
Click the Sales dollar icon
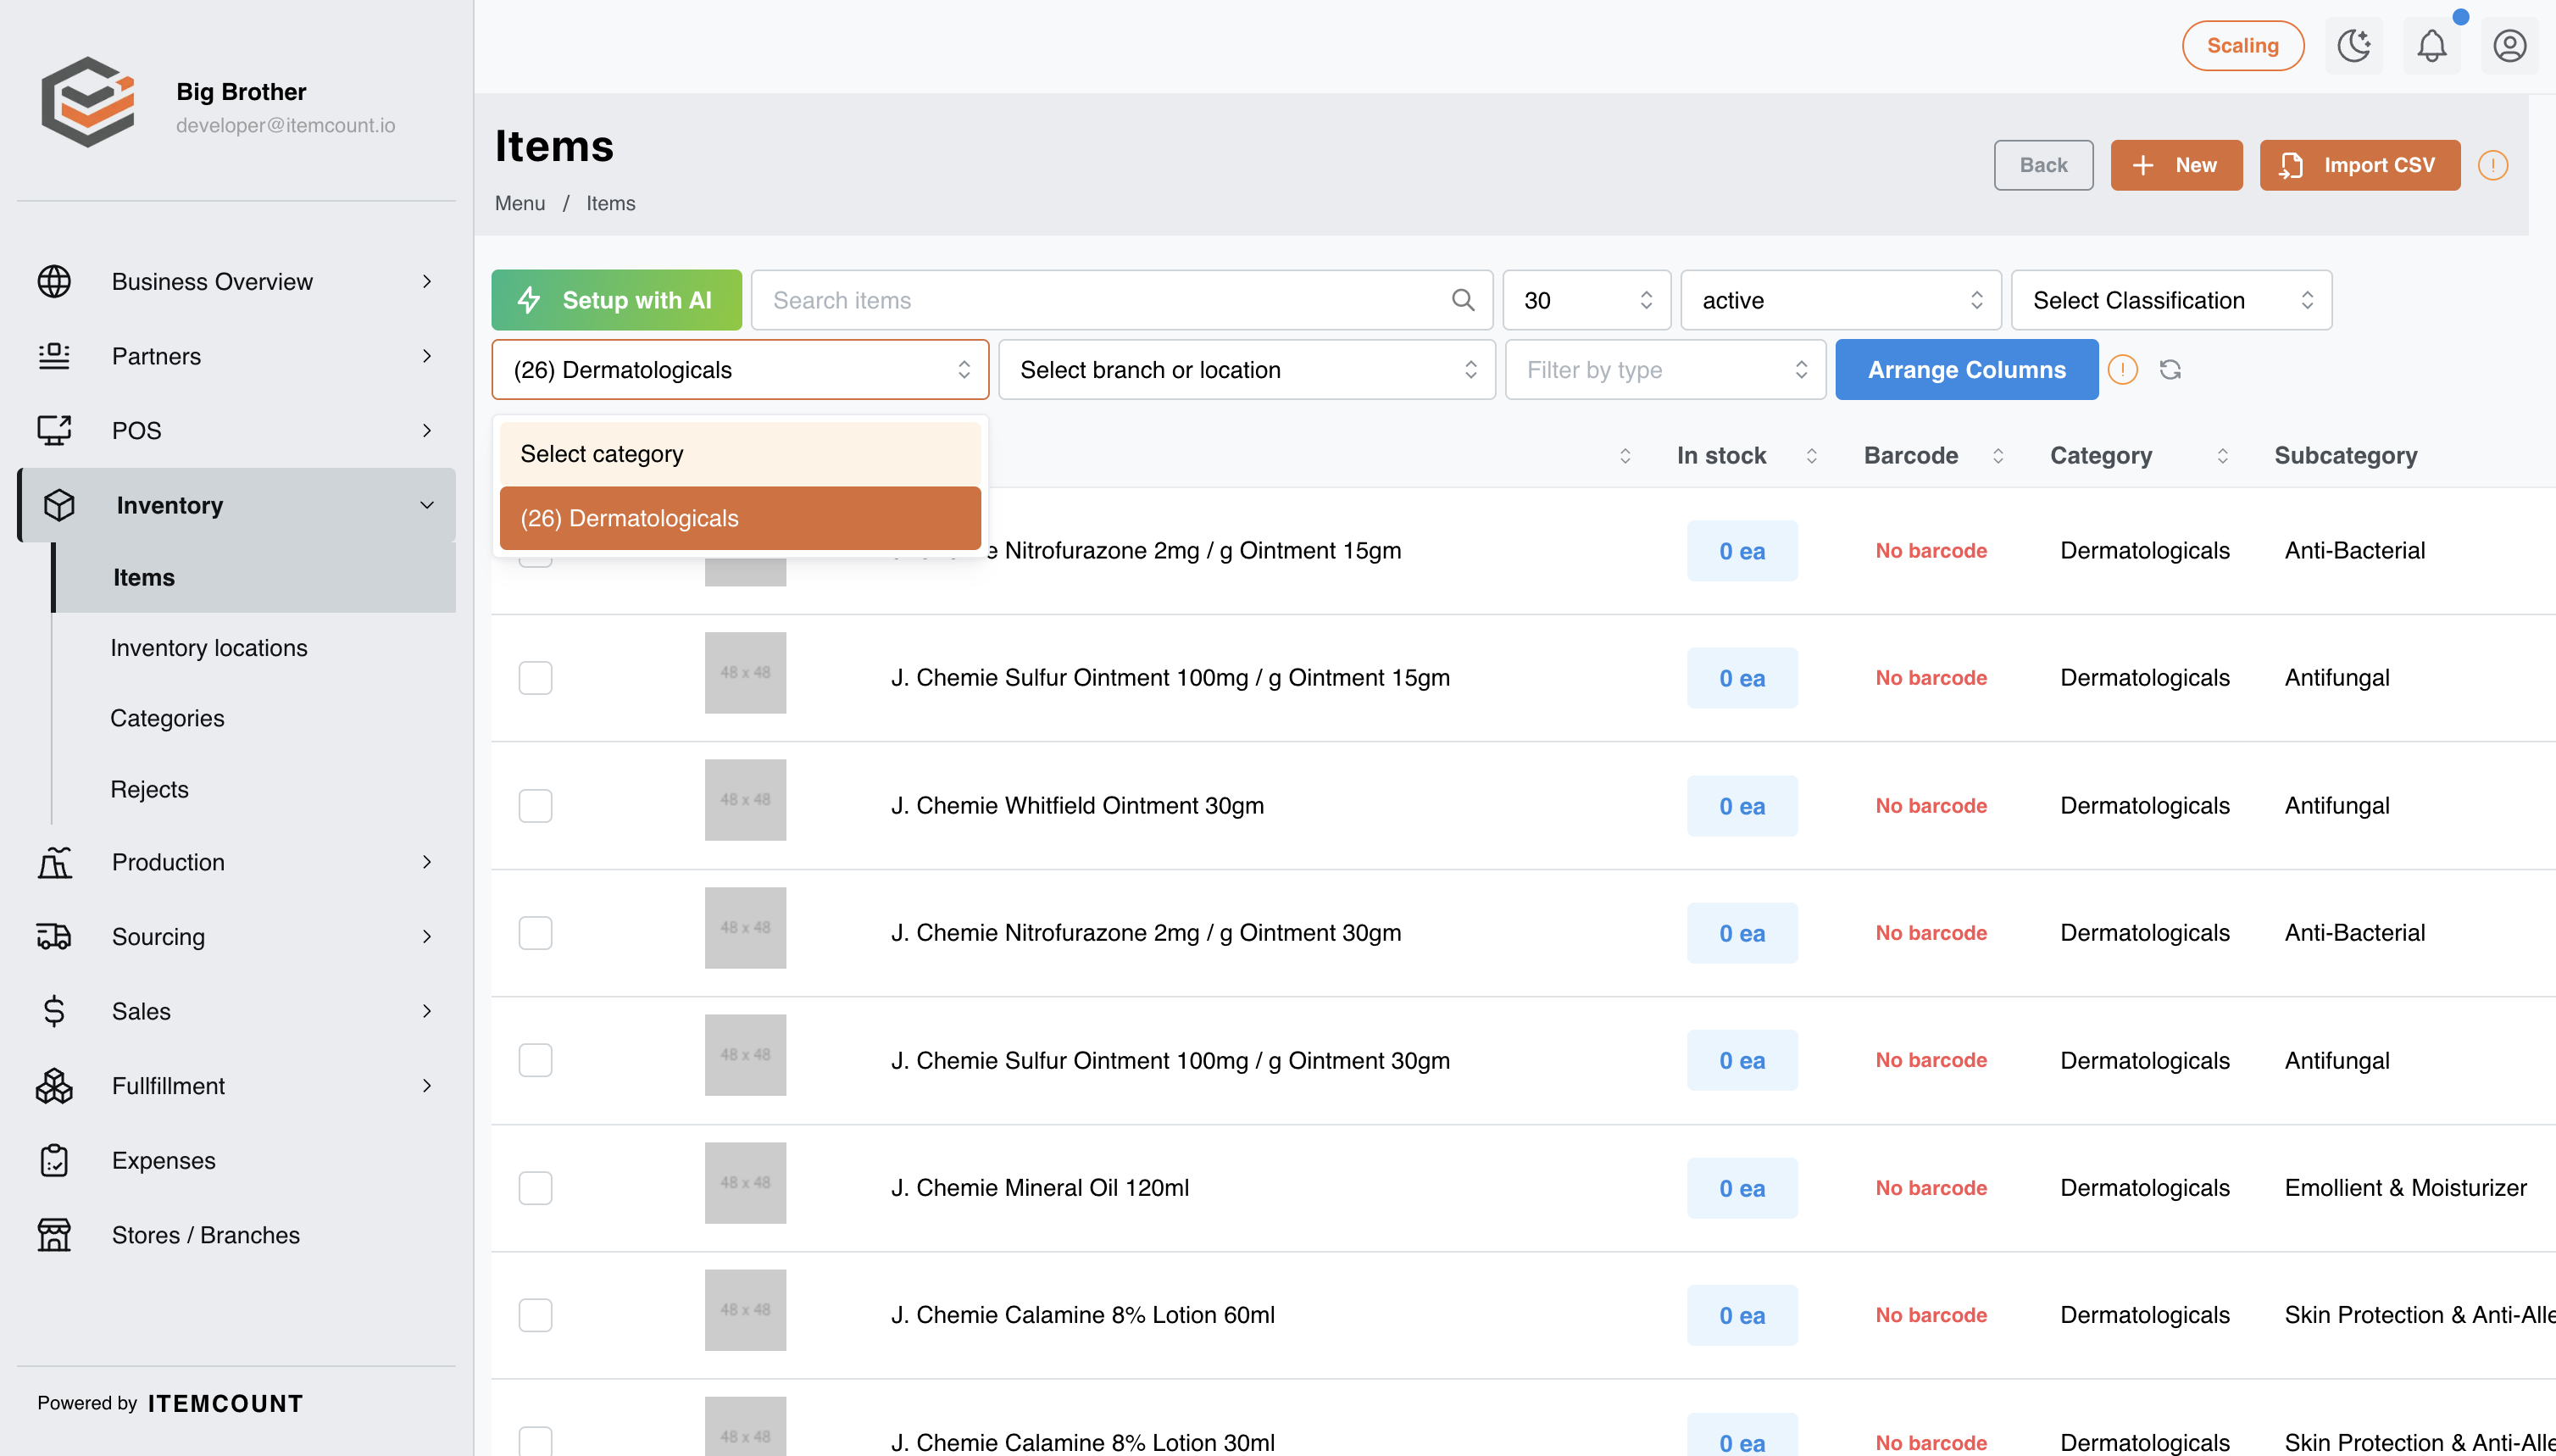(54, 1011)
